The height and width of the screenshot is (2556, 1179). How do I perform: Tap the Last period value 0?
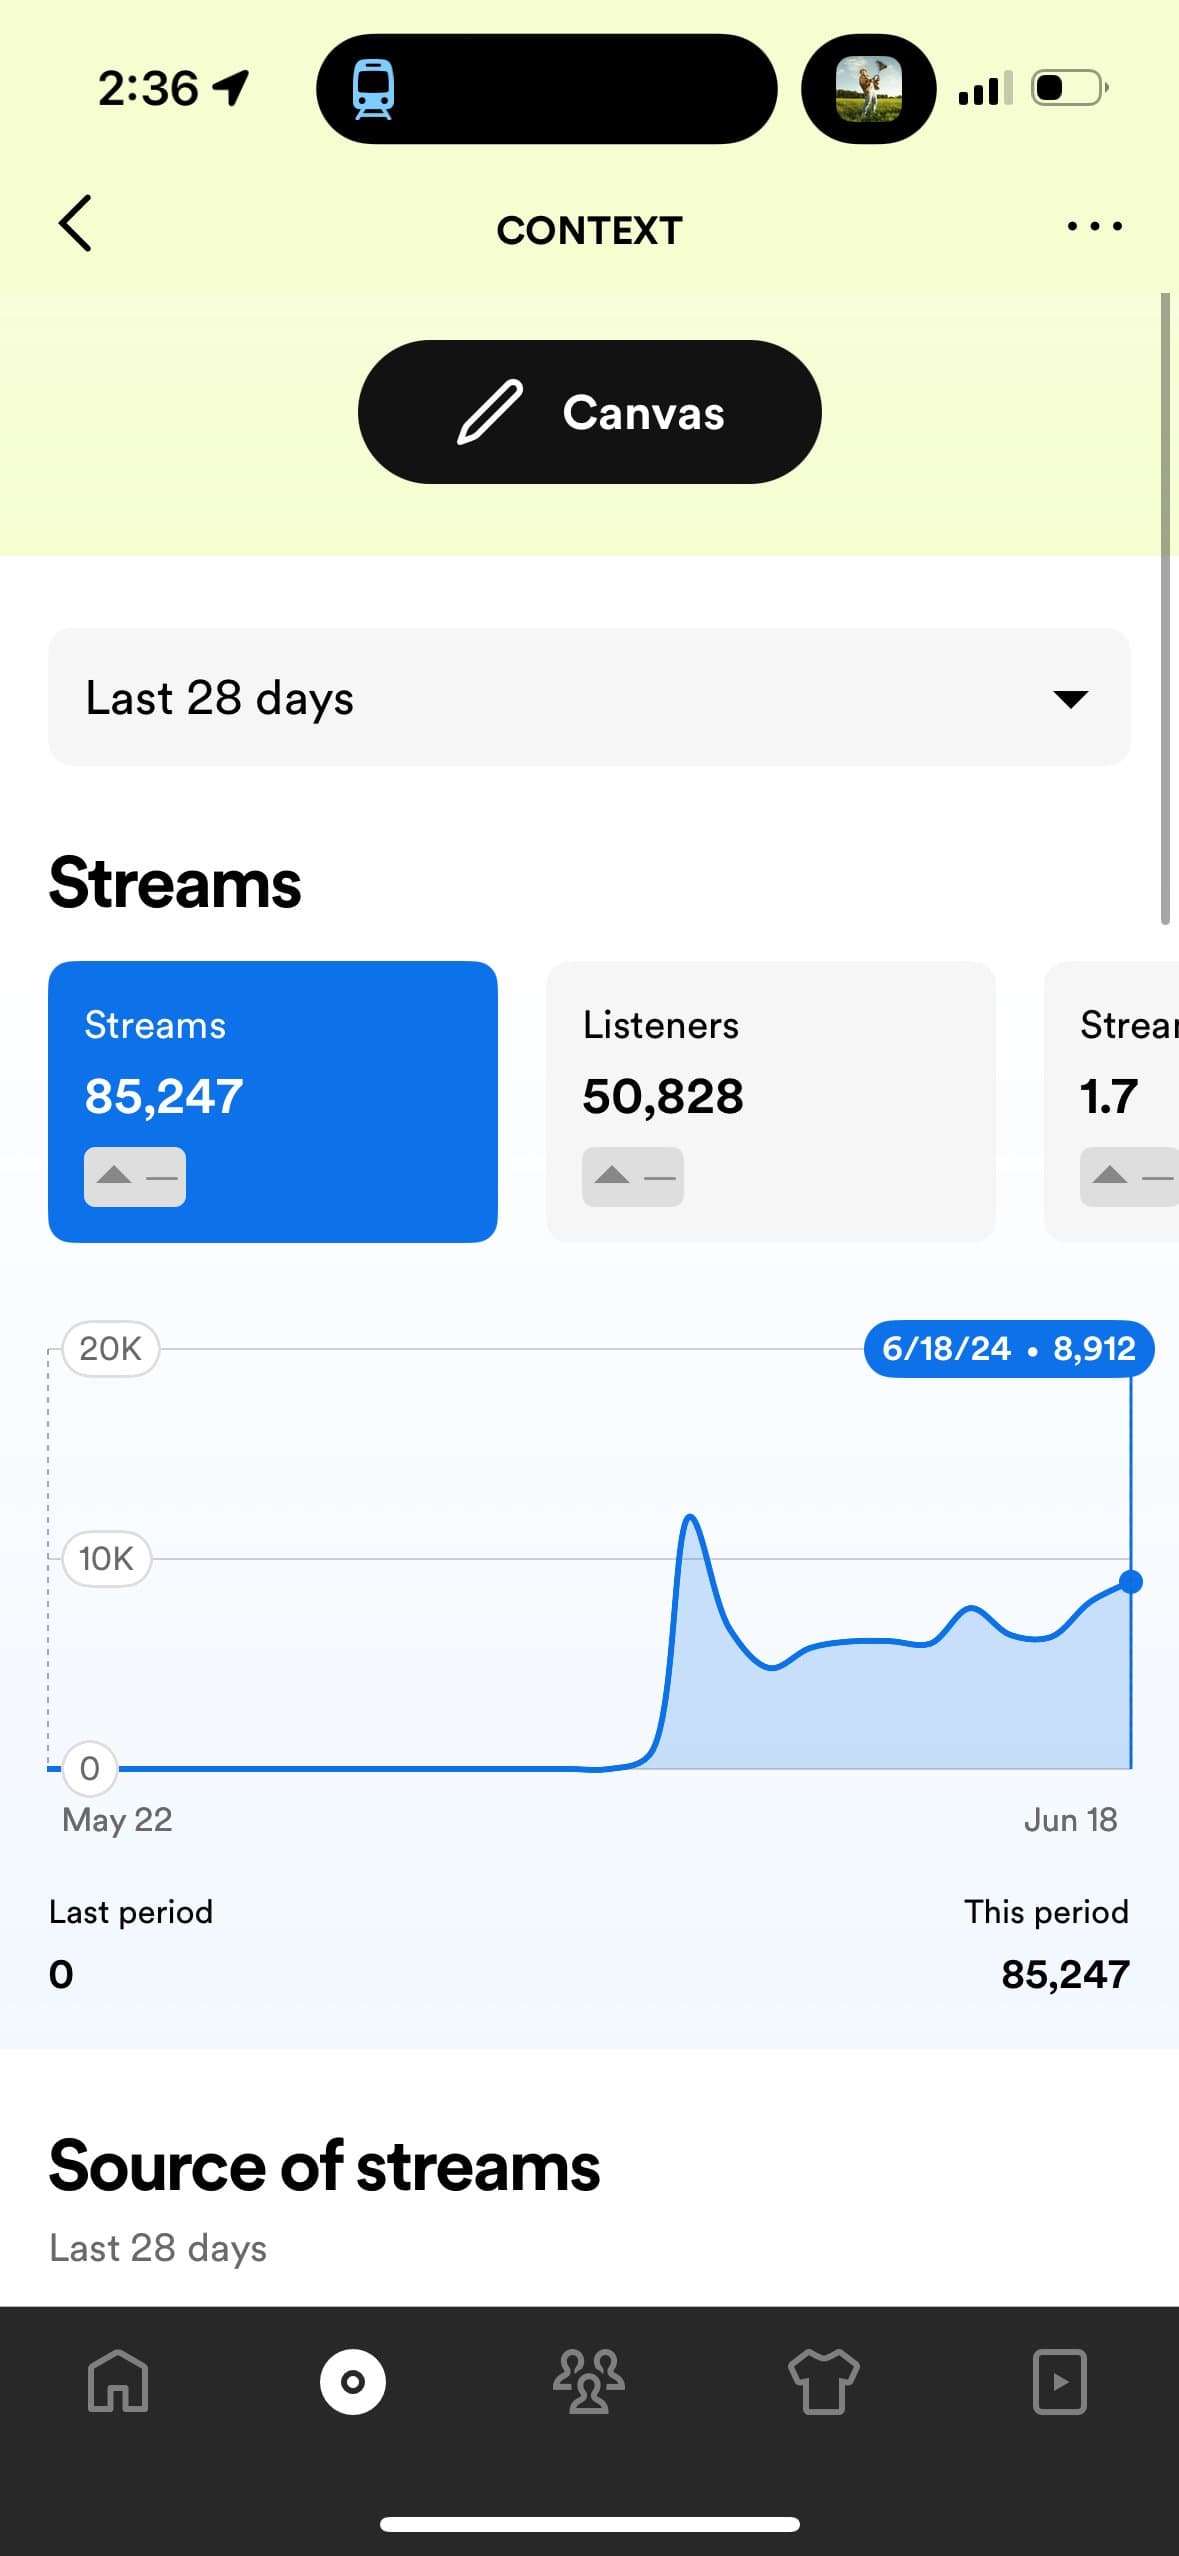click(x=61, y=1974)
